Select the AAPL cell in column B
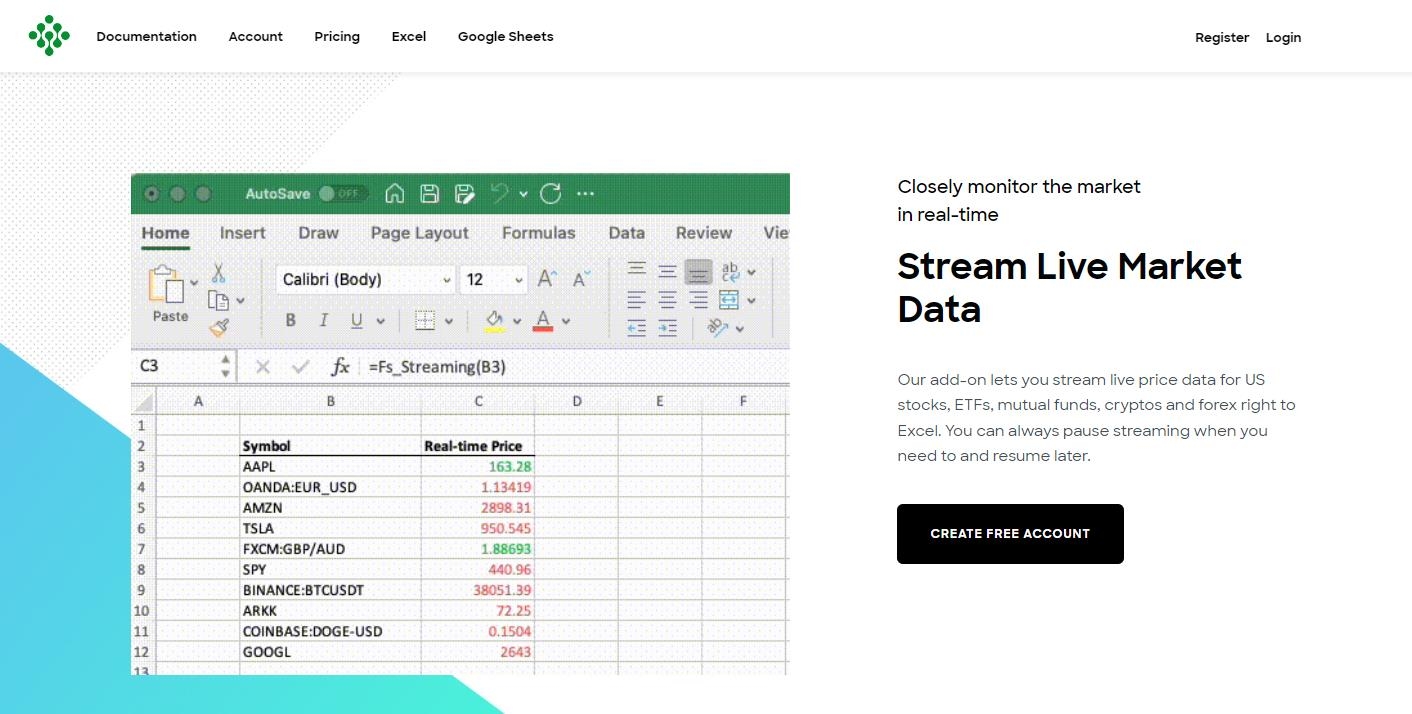Viewport: 1412px width, 714px height. [330, 466]
